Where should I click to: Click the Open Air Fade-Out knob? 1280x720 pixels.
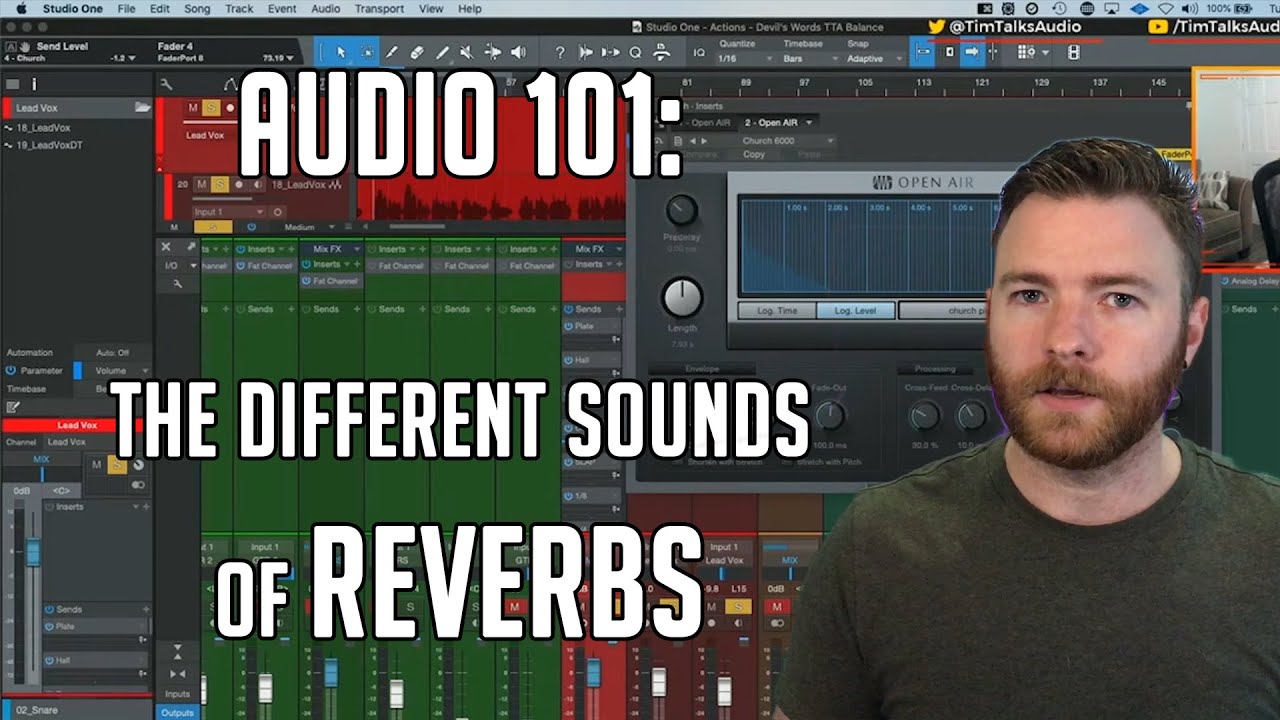click(830, 415)
